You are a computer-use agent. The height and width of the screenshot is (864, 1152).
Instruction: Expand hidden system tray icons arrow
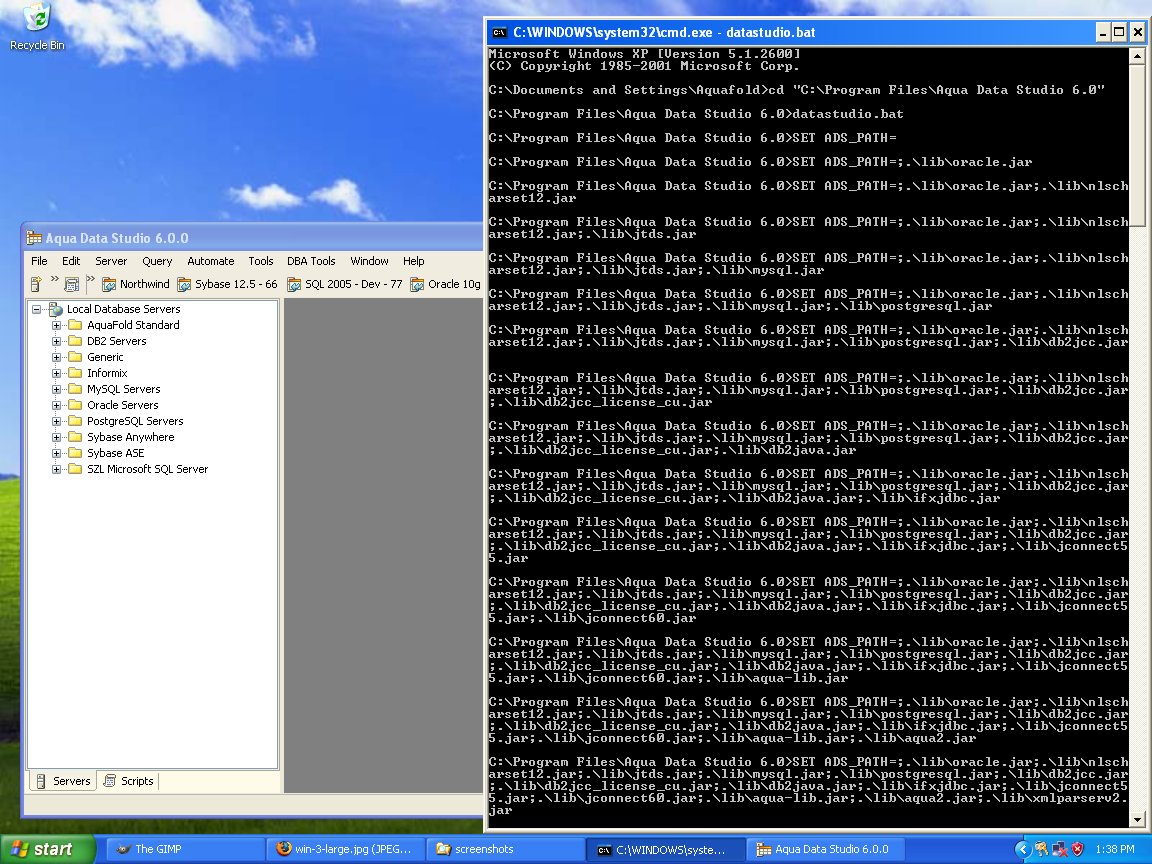pos(1021,849)
